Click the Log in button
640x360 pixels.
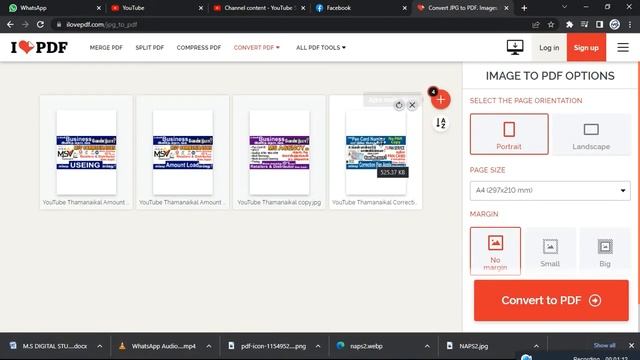(x=549, y=48)
